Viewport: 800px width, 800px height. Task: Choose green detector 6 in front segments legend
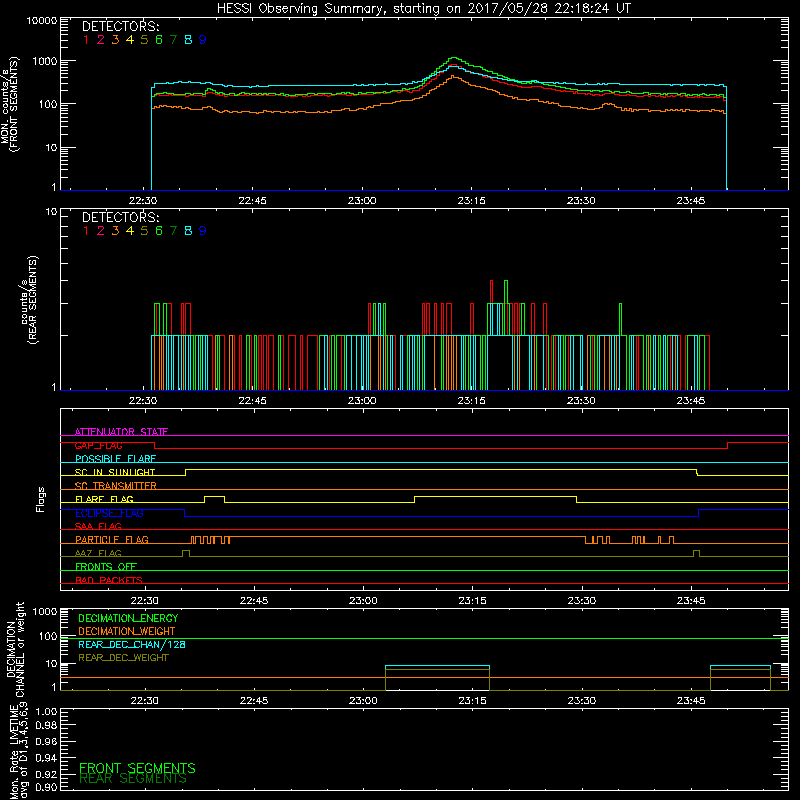point(159,40)
